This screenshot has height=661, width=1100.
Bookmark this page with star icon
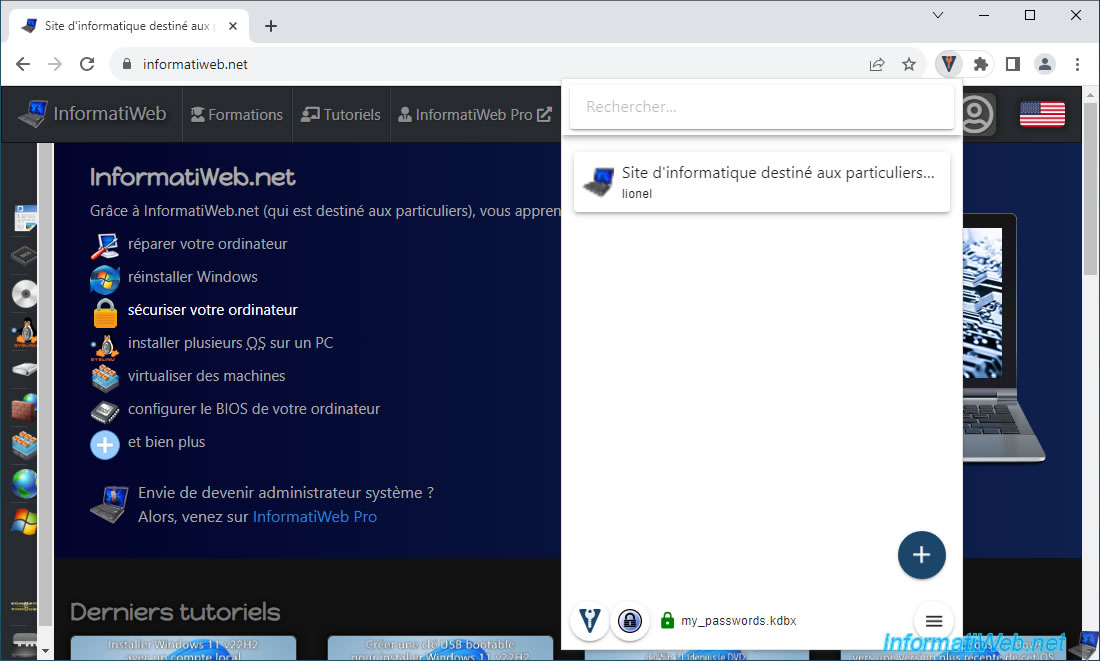pos(909,64)
